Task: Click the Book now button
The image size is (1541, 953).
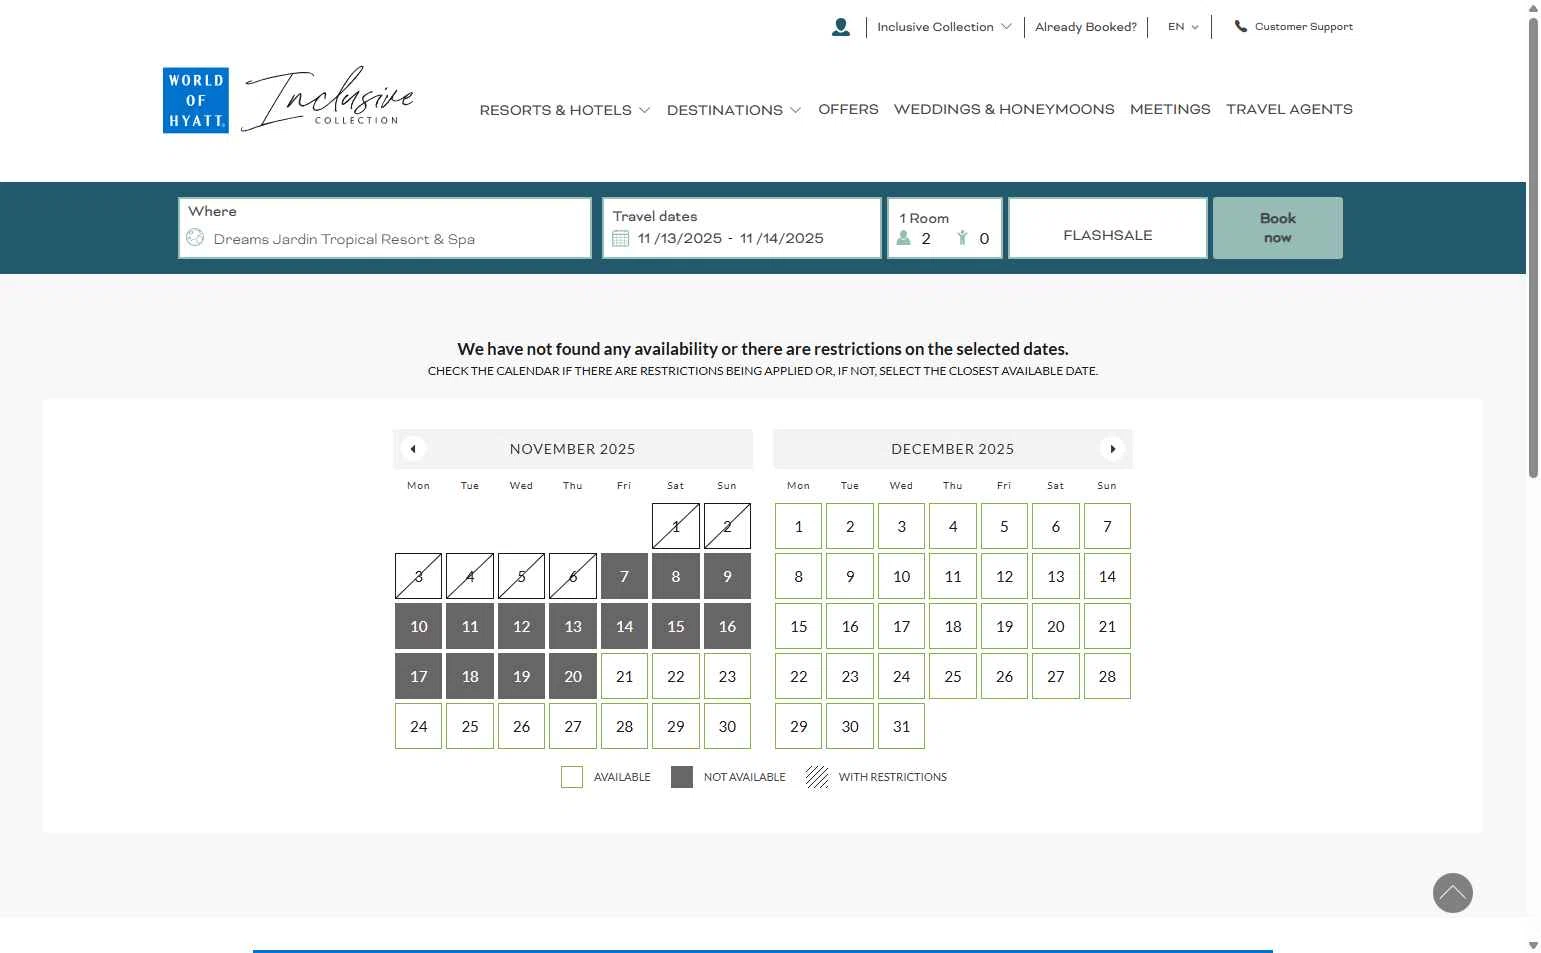Action: [1277, 228]
